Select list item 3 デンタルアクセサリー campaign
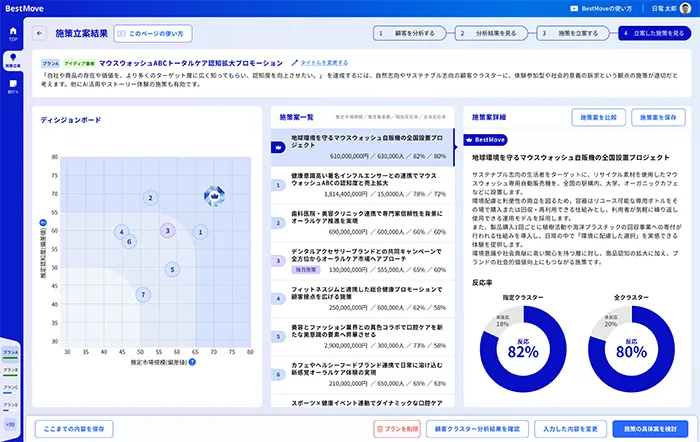 (358, 256)
